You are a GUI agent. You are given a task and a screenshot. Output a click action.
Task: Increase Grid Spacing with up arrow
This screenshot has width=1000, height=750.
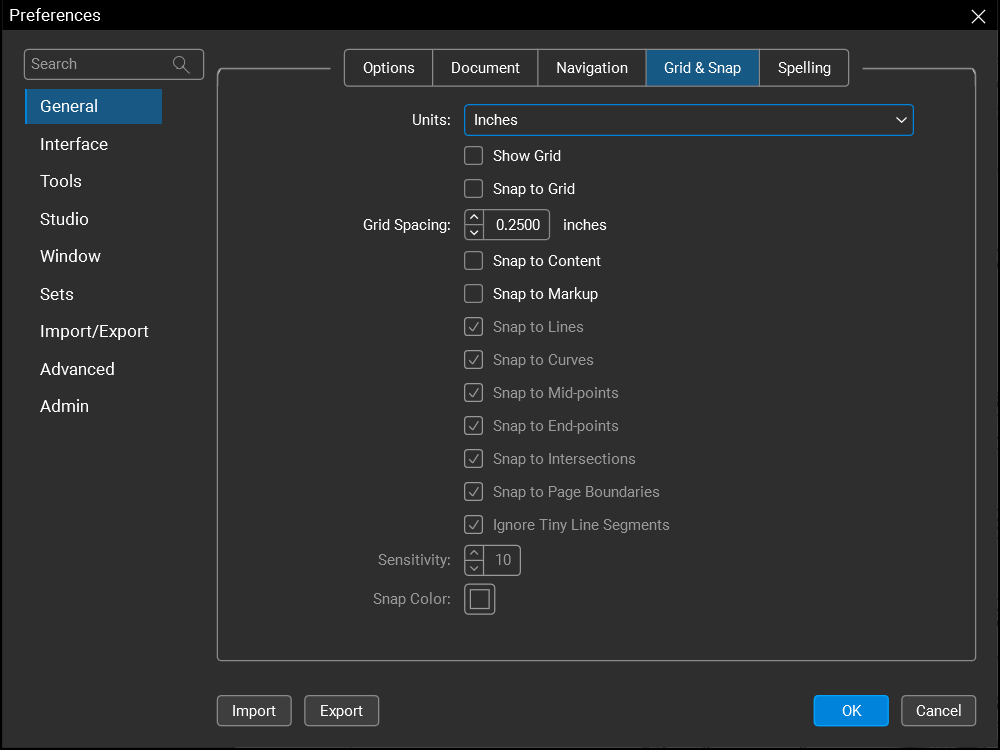click(474, 218)
